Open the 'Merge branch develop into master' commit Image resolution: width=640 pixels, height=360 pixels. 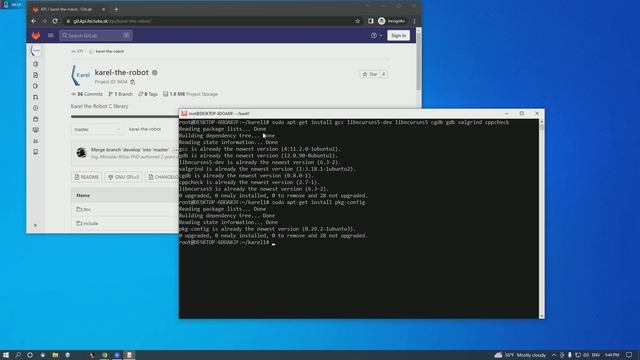point(129,150)
